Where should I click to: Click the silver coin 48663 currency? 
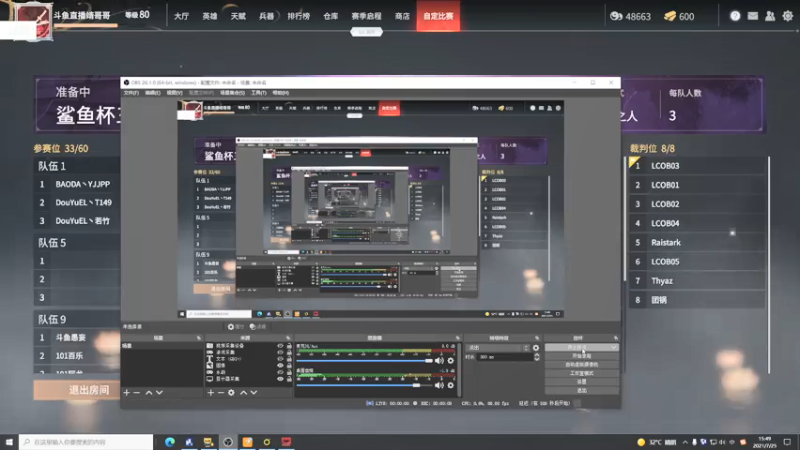tap(631, 16)
